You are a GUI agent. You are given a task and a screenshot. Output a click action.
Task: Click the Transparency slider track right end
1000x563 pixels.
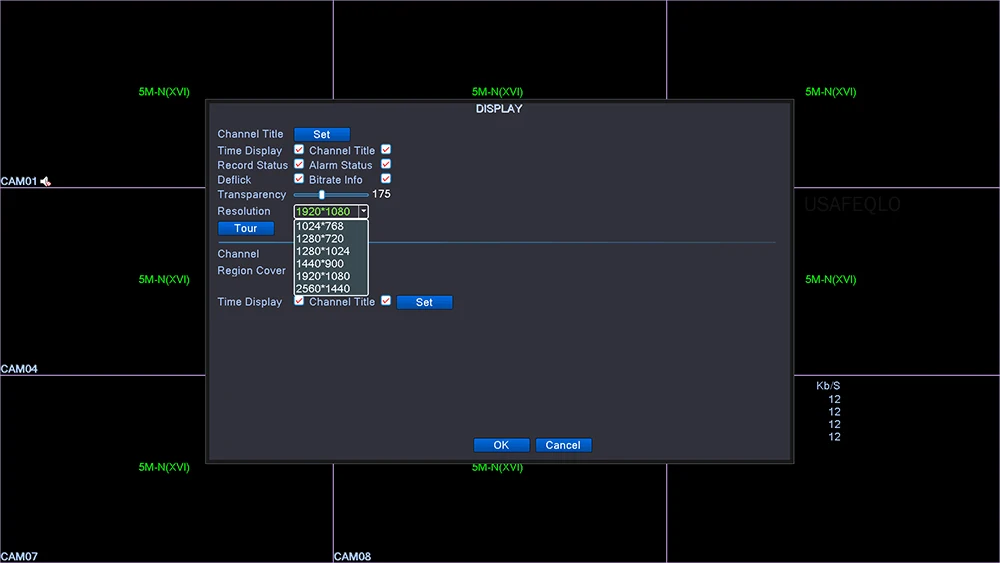366,194
